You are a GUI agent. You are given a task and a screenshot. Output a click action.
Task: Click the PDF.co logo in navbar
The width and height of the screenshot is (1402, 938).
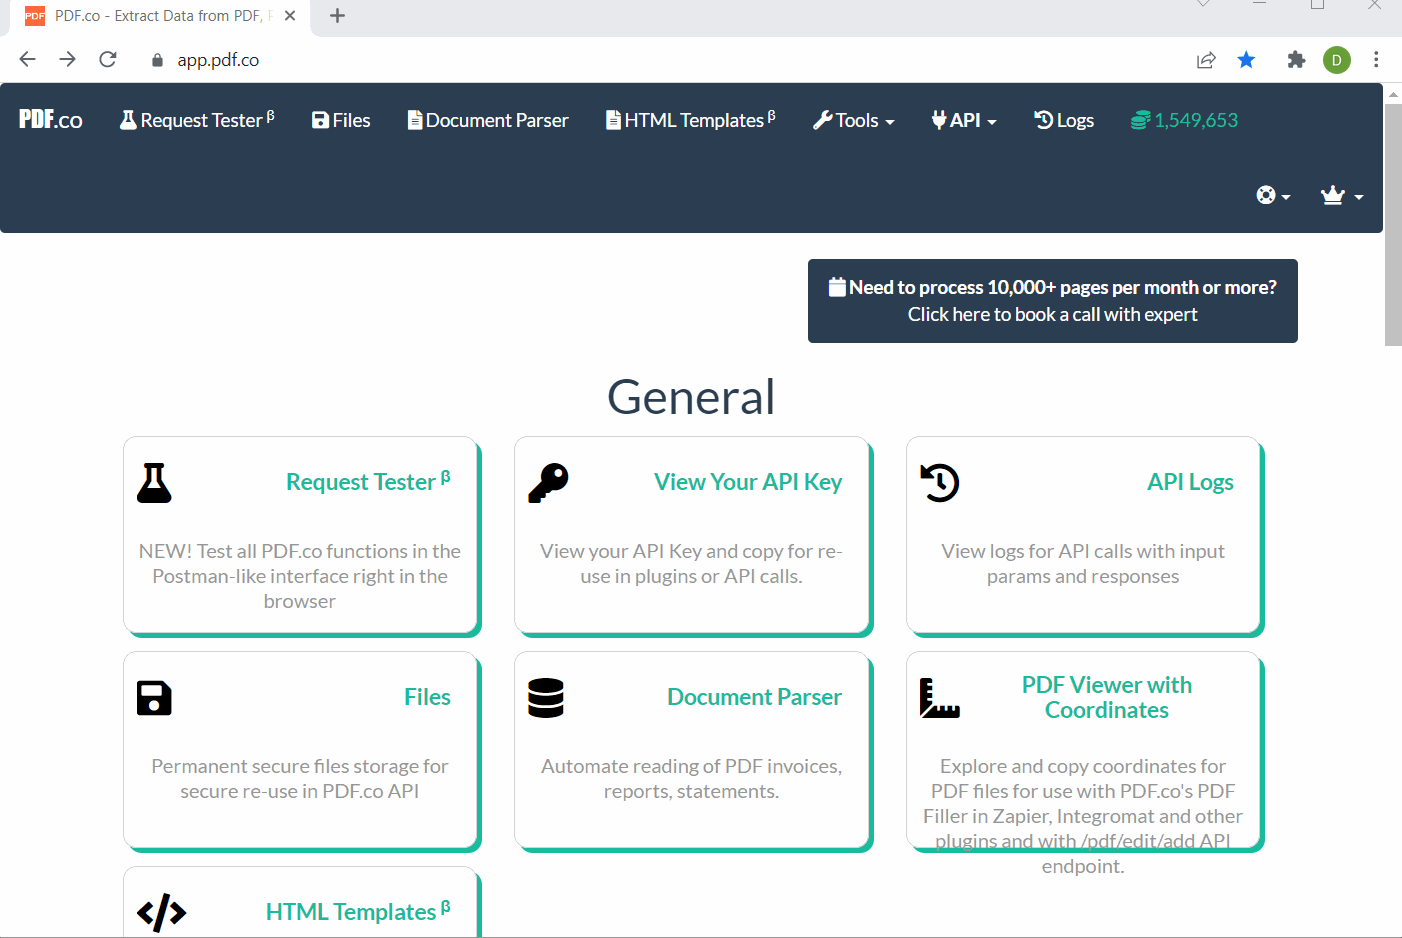(51, 120)
